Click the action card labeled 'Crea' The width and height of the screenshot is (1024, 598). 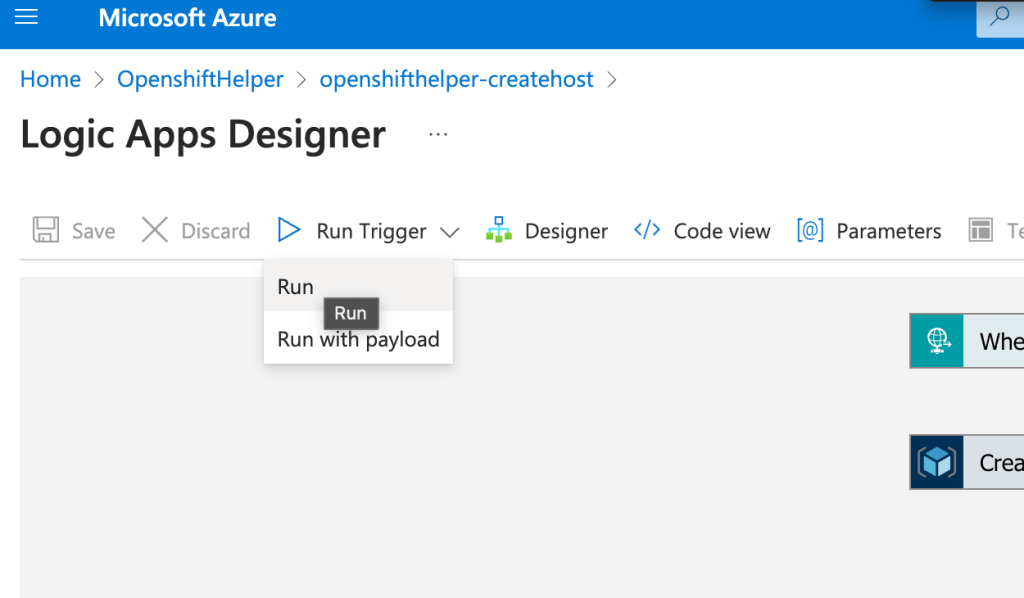coord(967,462)
